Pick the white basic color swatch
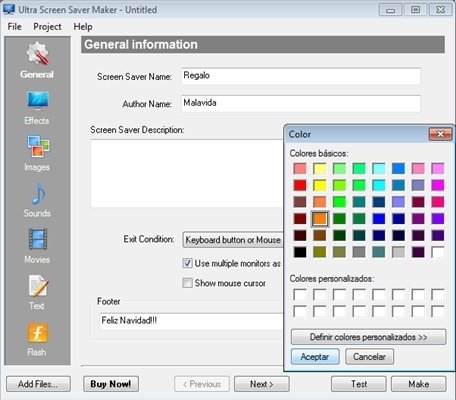 pos(438,252)
